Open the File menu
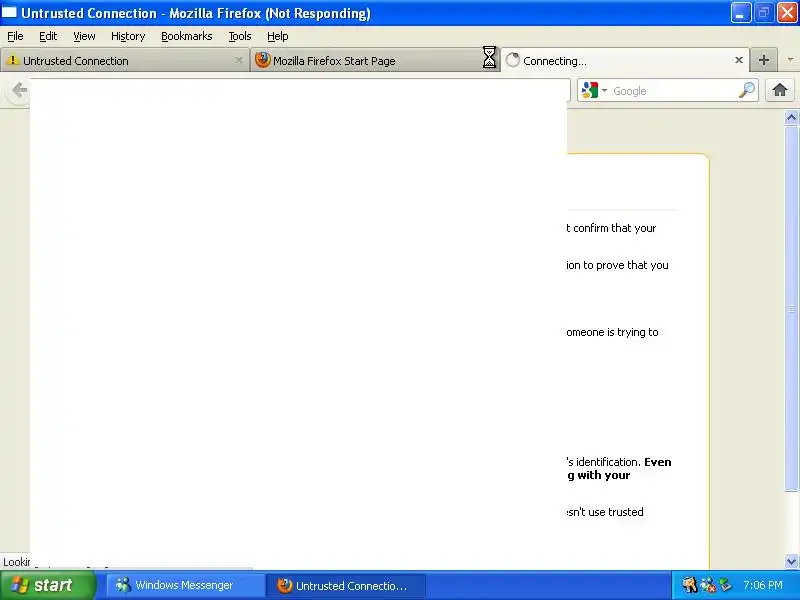Image resolution: width=800 pixels, height=600 pixels. click(15, 36)
